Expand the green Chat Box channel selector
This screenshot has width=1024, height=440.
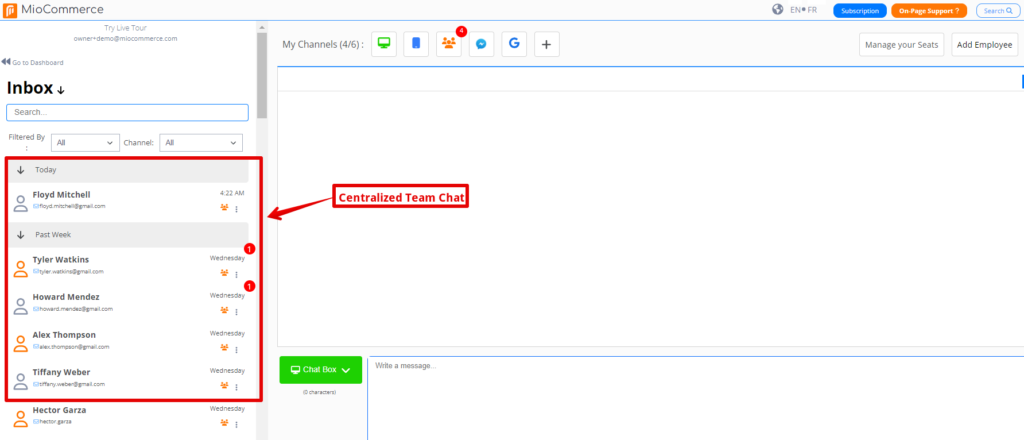321,369
